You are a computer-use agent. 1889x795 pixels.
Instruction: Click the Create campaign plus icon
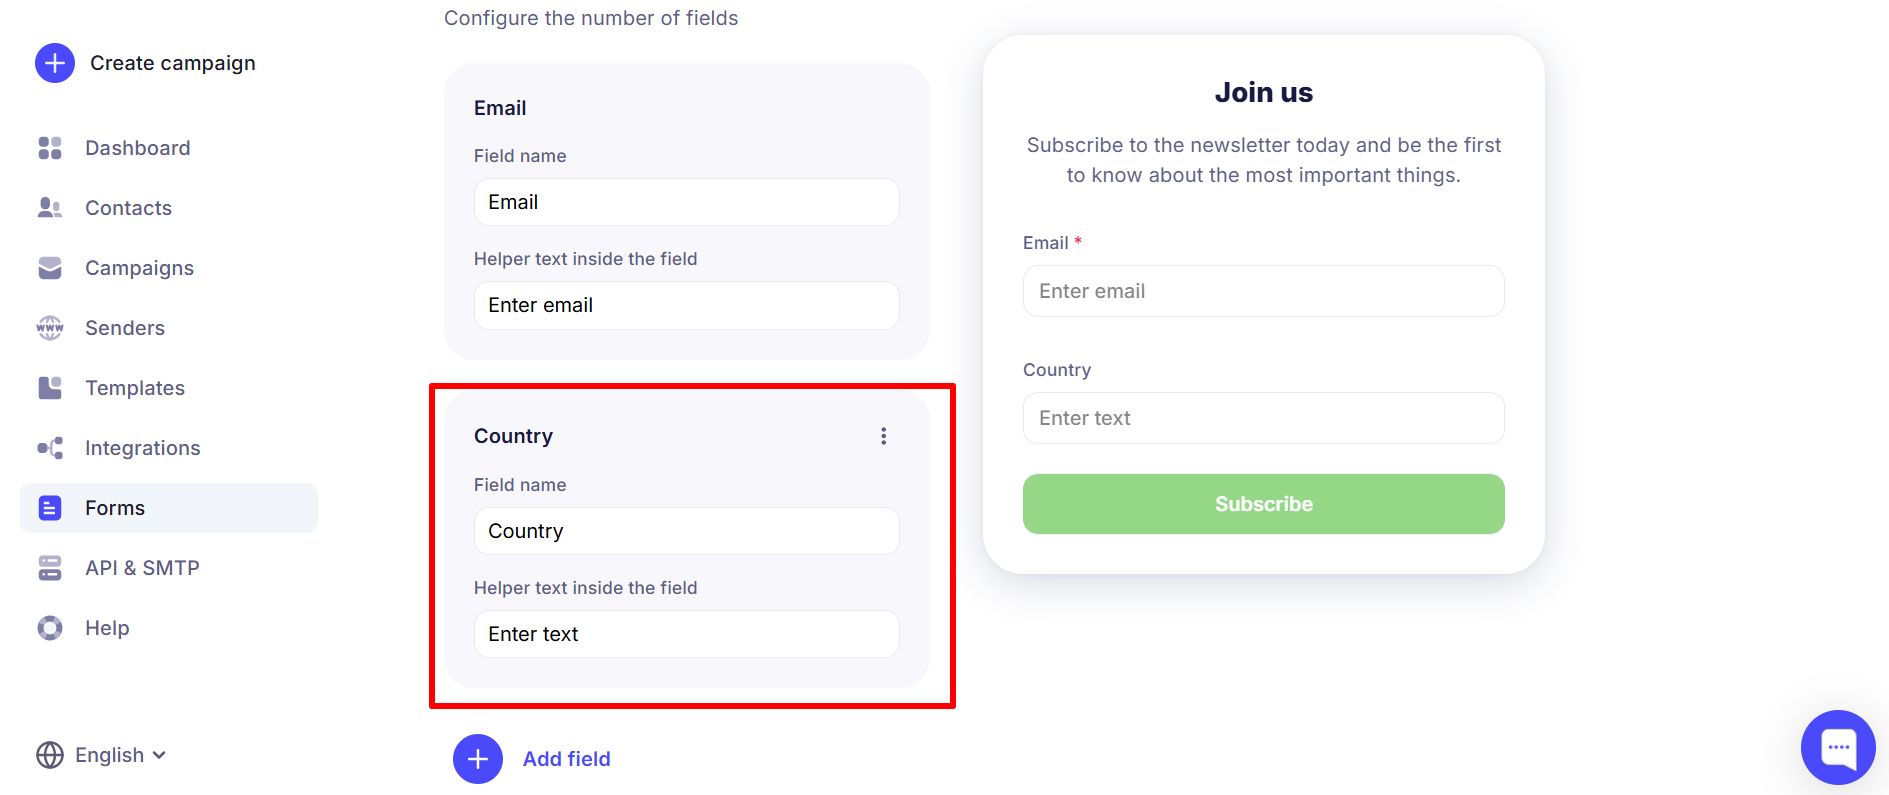tap(55, 63)
